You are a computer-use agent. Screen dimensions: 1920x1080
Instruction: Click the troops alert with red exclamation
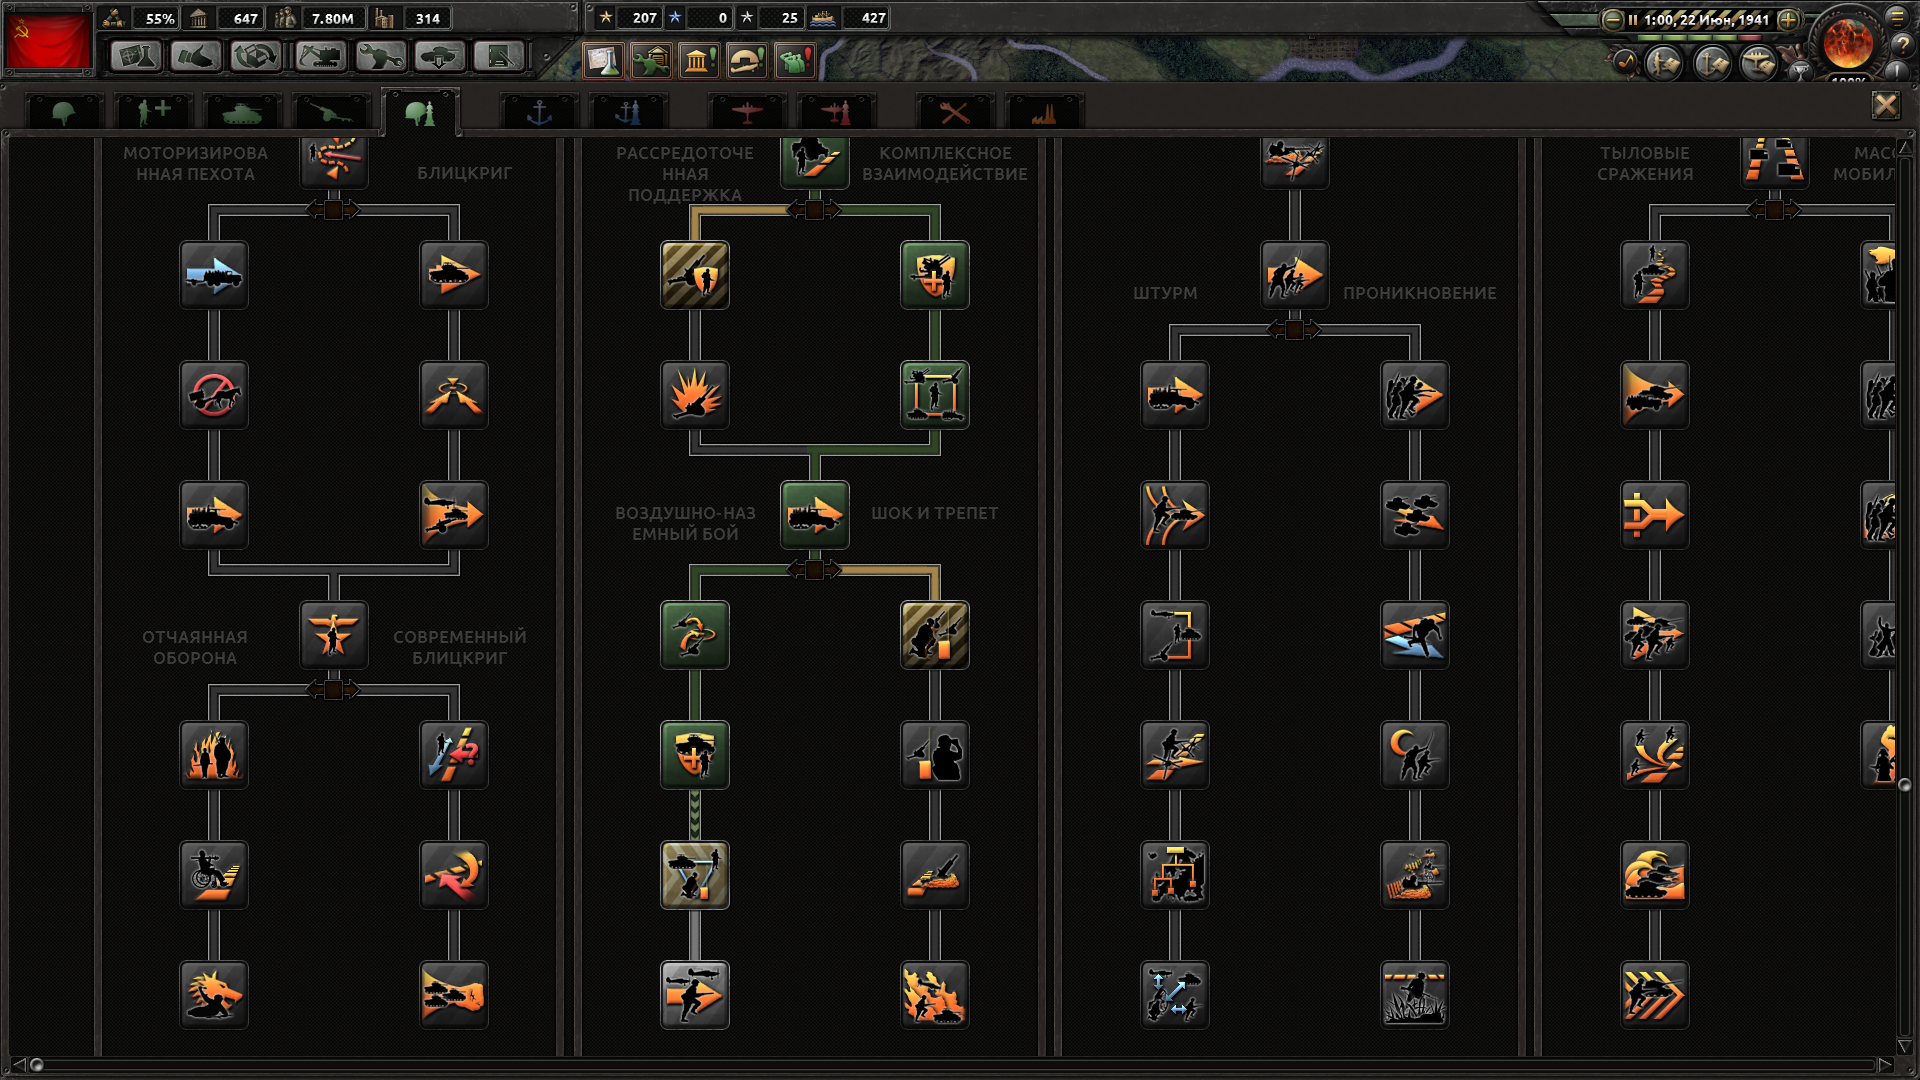[795, 61]
